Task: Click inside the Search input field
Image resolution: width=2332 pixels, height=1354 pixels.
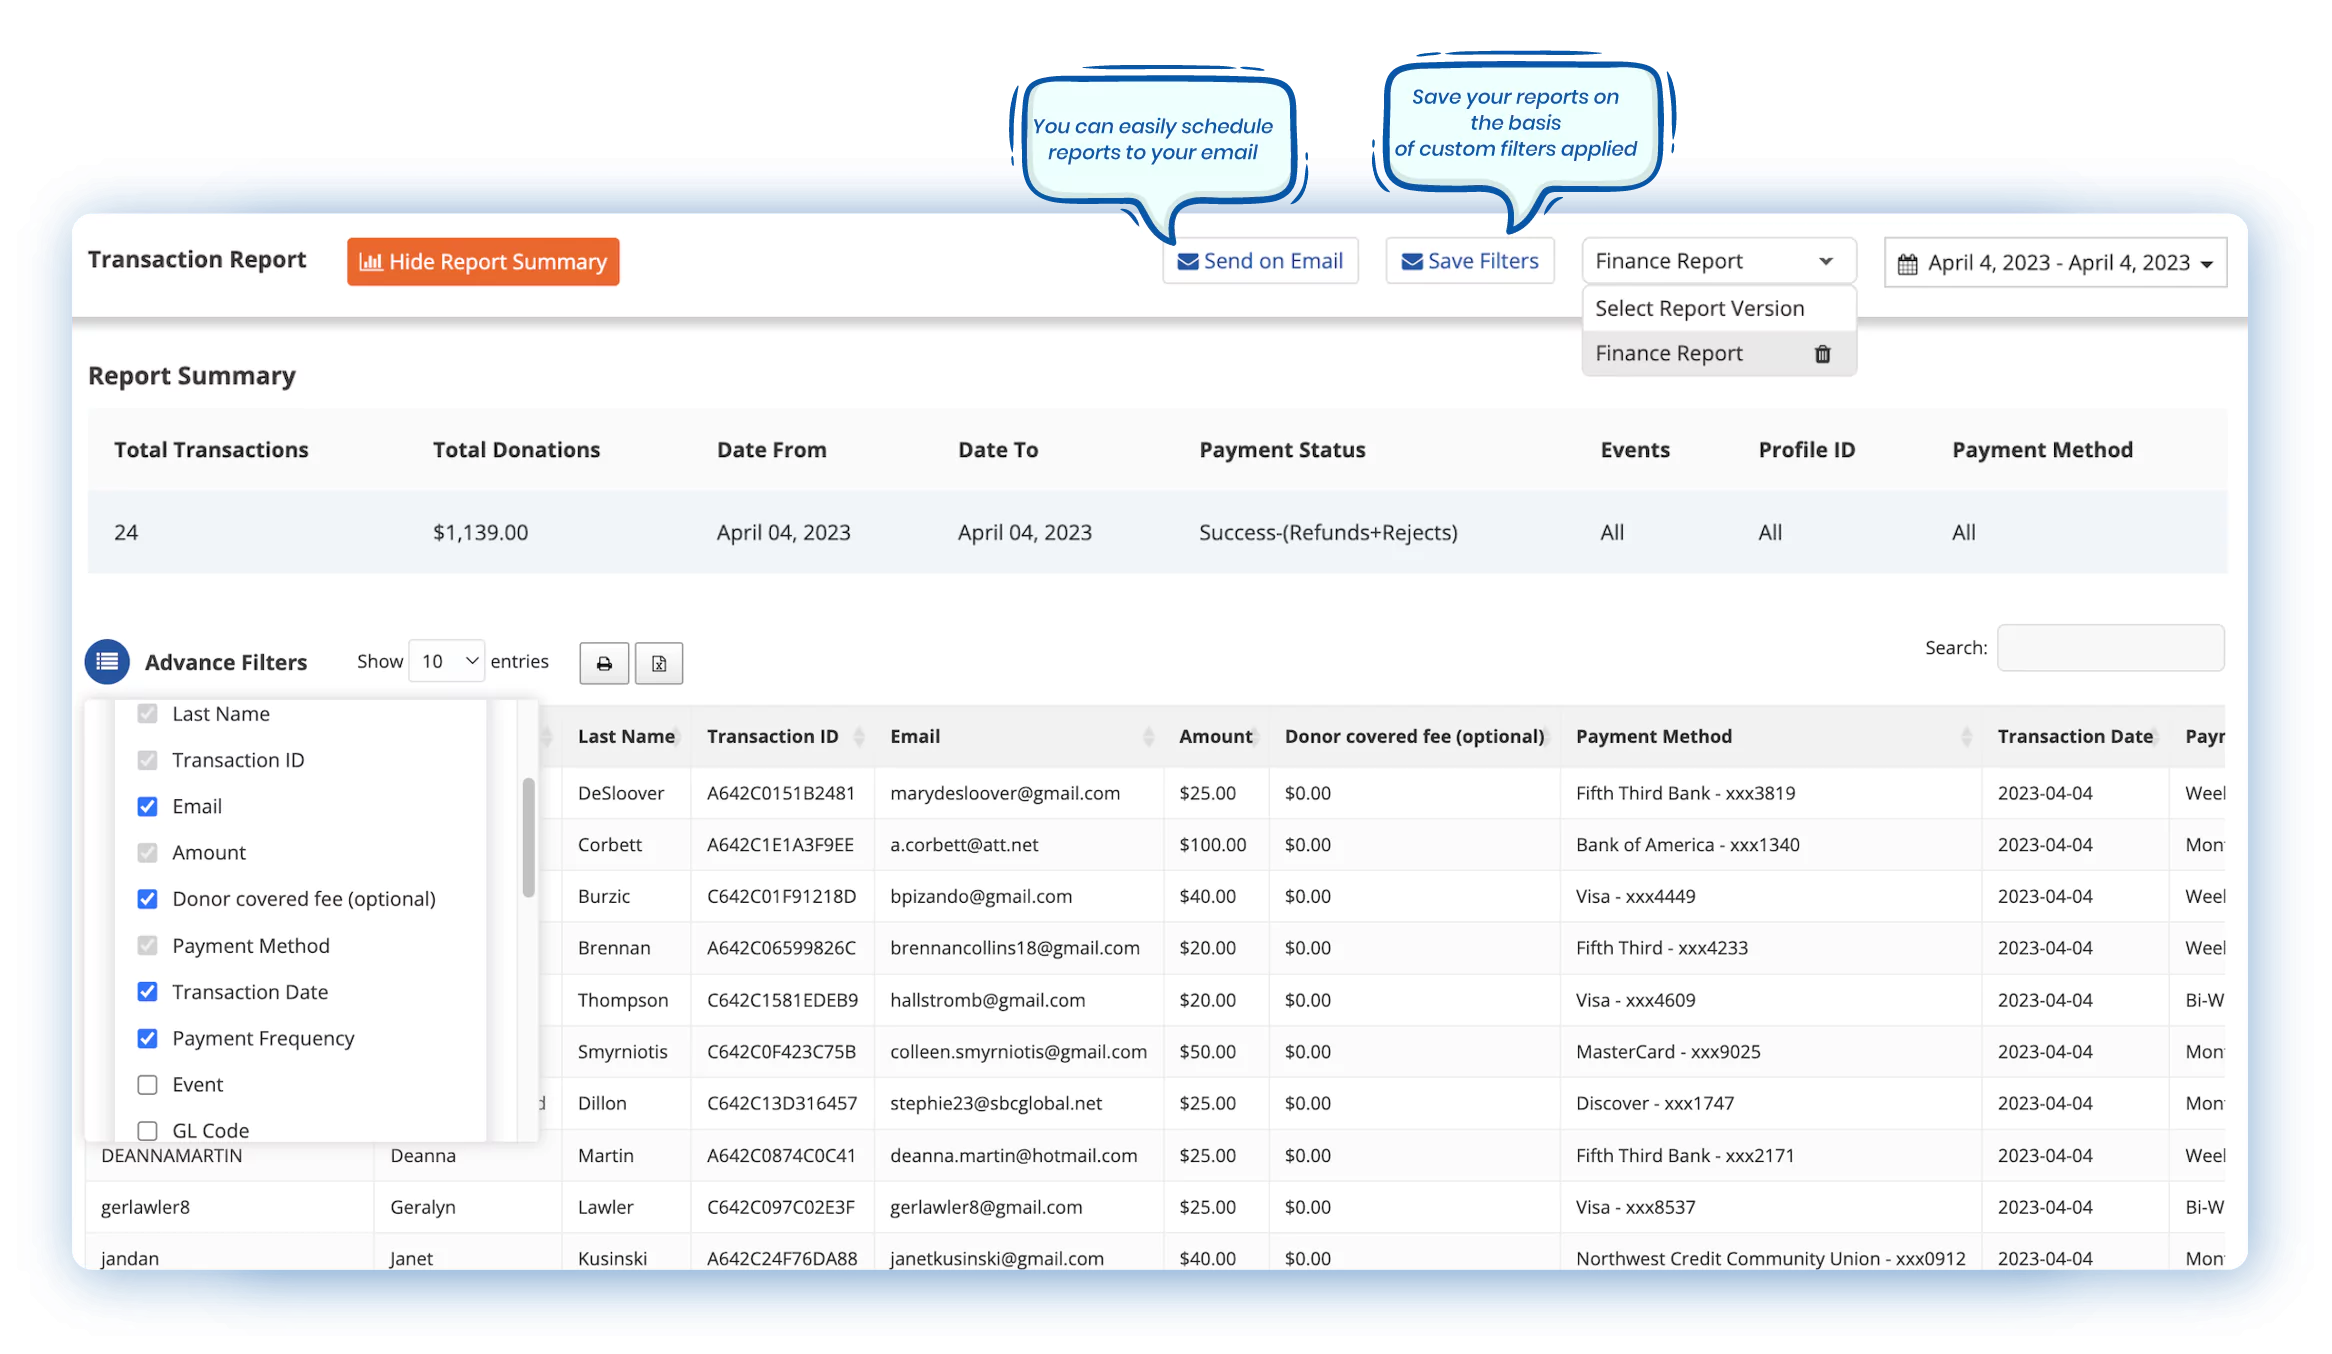Action: (2110, 648)
